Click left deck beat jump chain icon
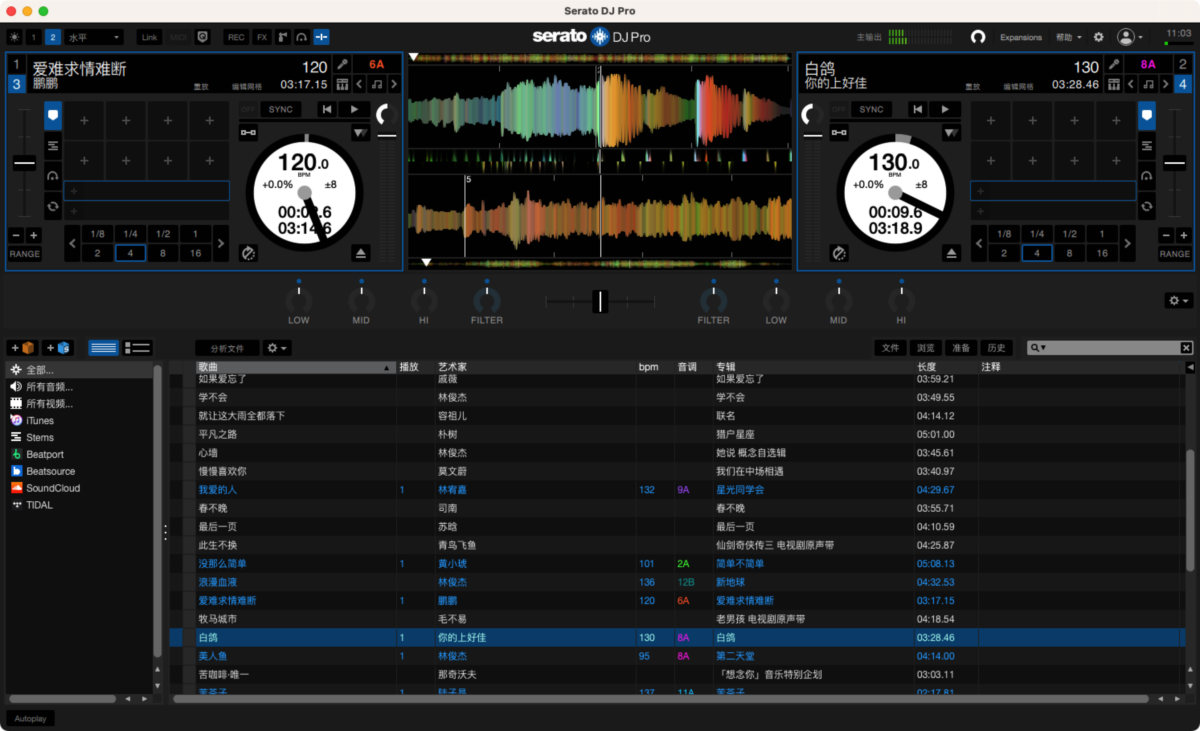Screen dimensions: 1200x731 coord(248,133)
